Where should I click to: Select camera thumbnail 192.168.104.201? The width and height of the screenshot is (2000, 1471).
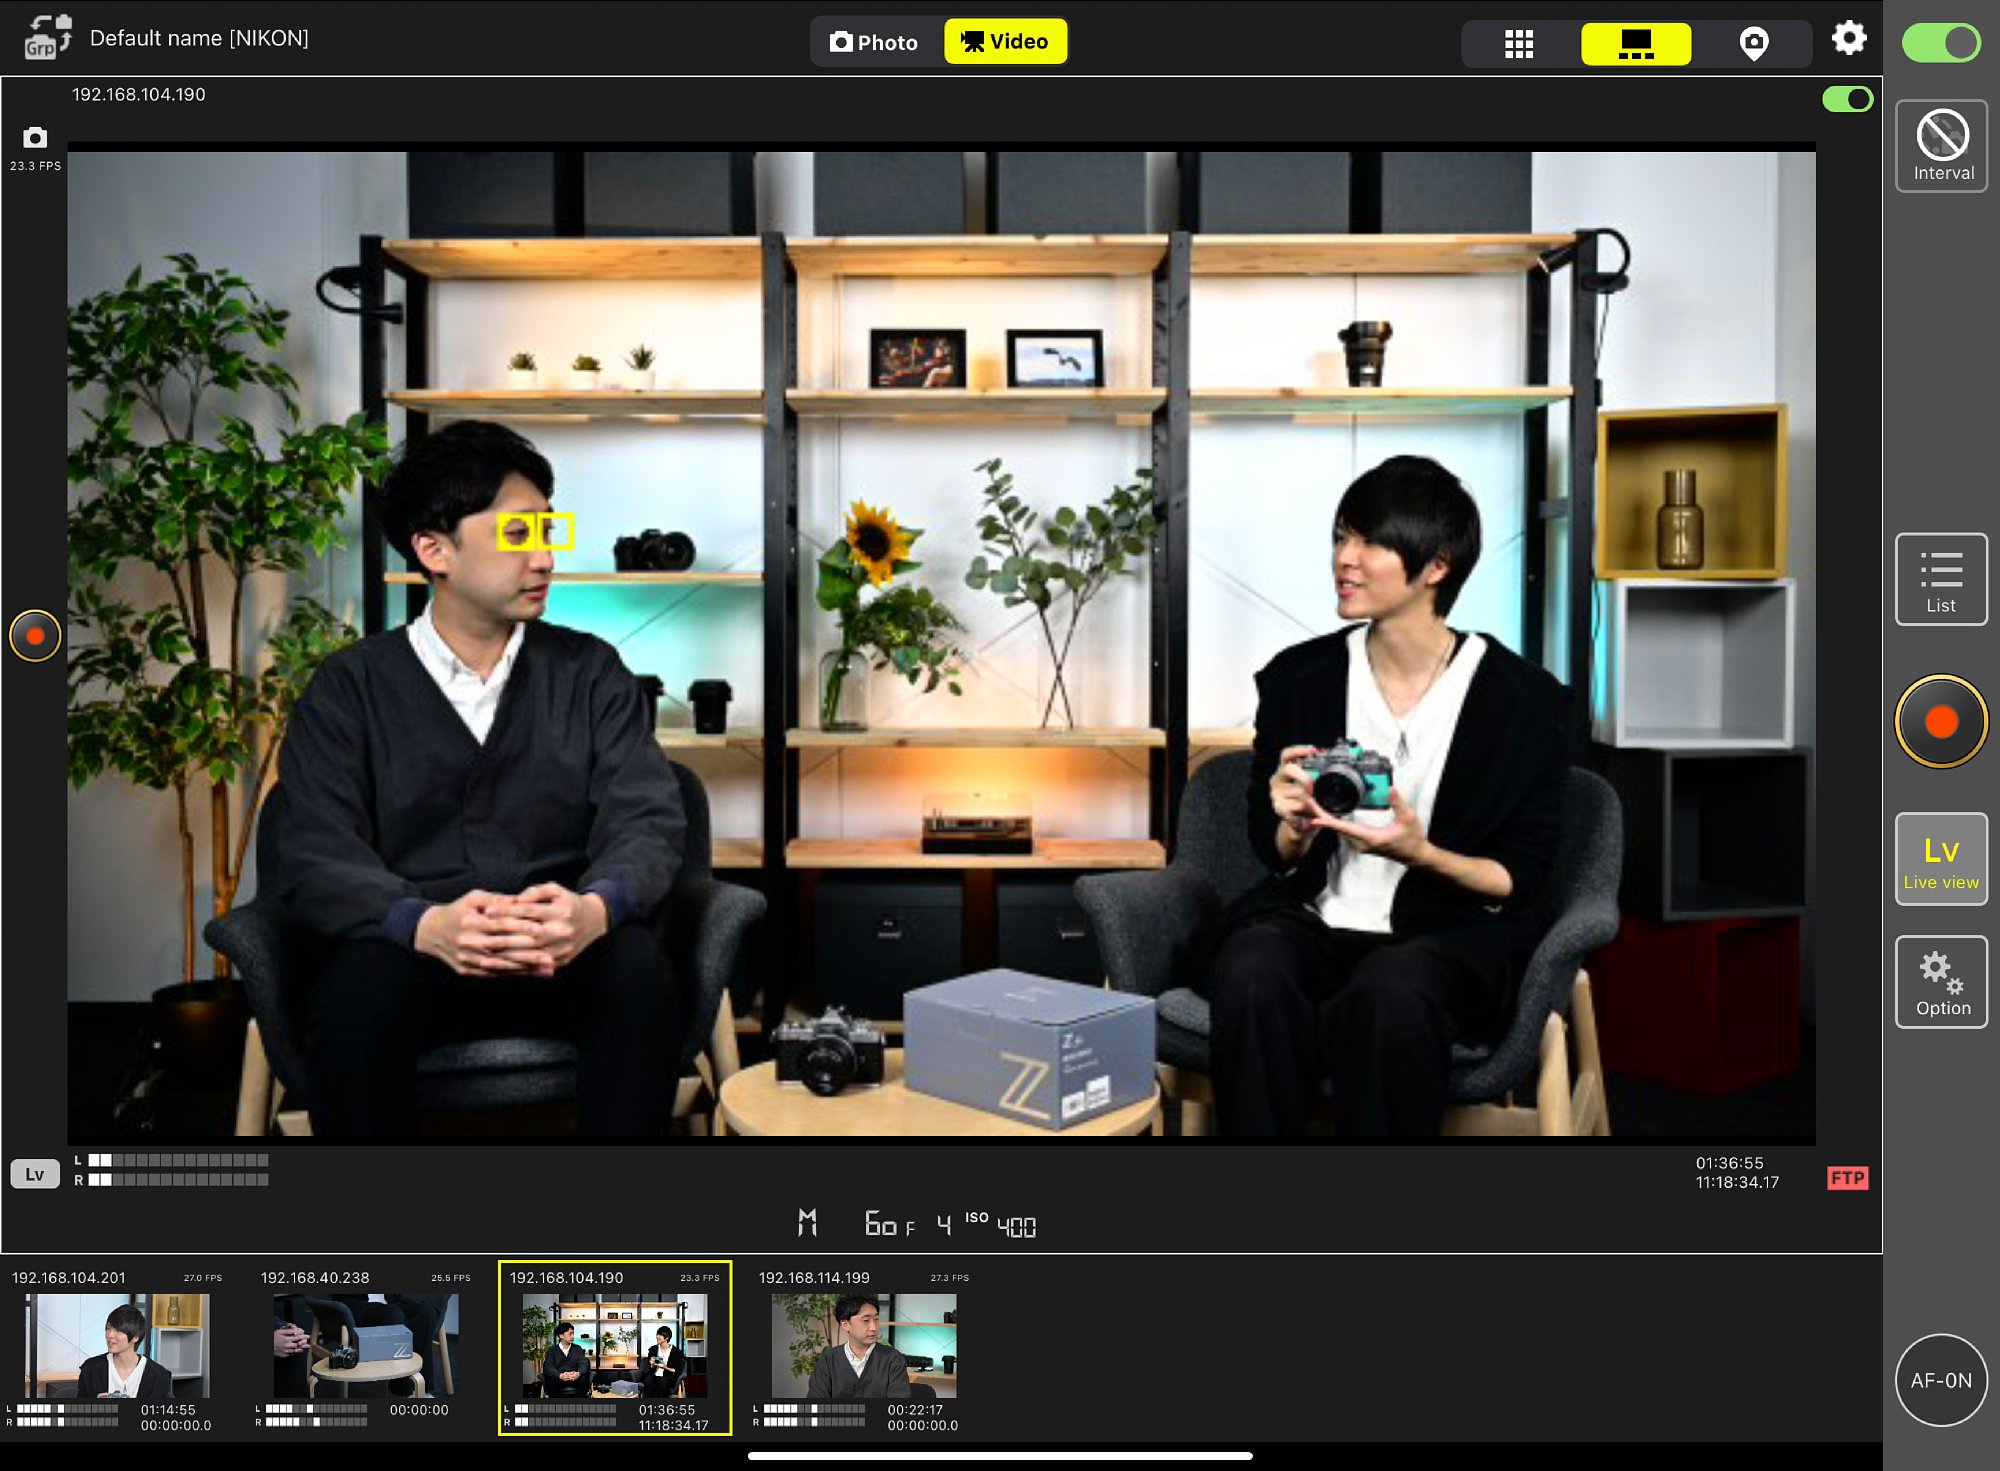117,1349
